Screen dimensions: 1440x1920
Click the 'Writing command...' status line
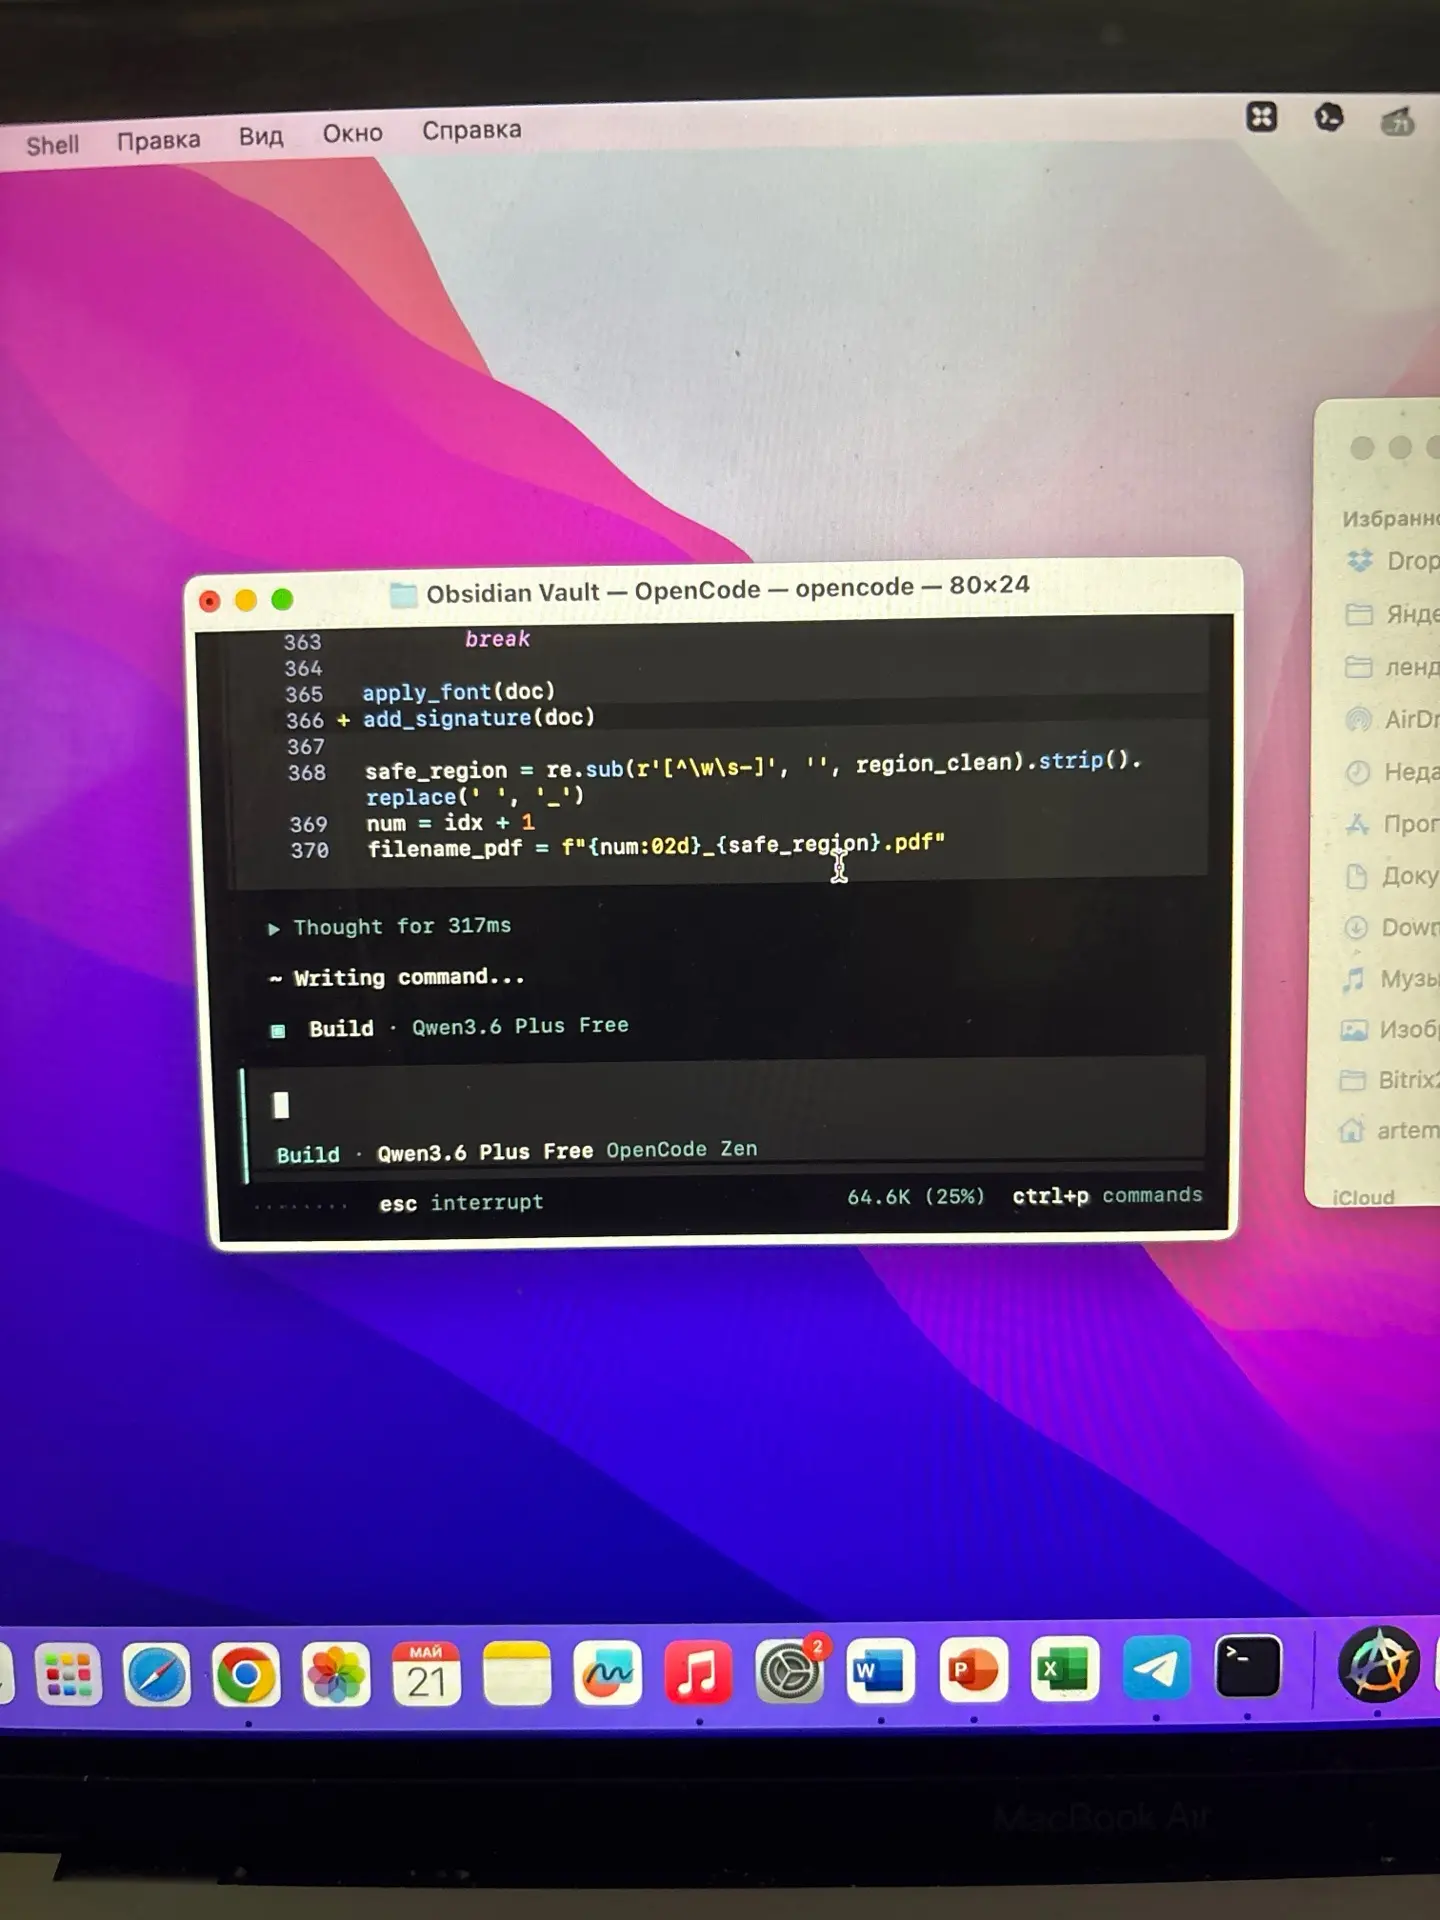(x=398, y=977)
